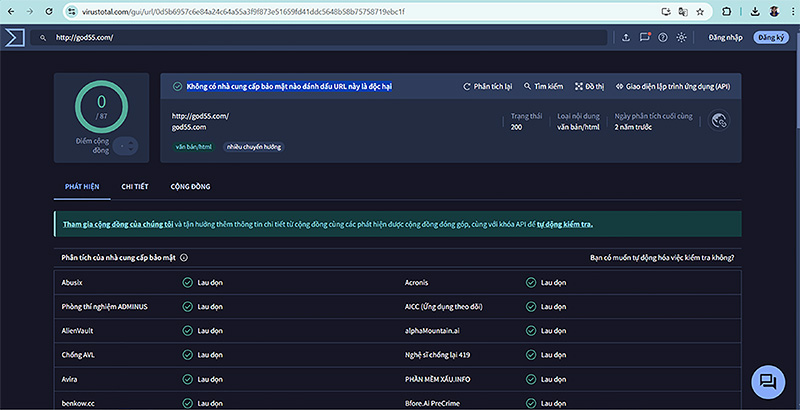Click the Avira clean check icon

187,379
